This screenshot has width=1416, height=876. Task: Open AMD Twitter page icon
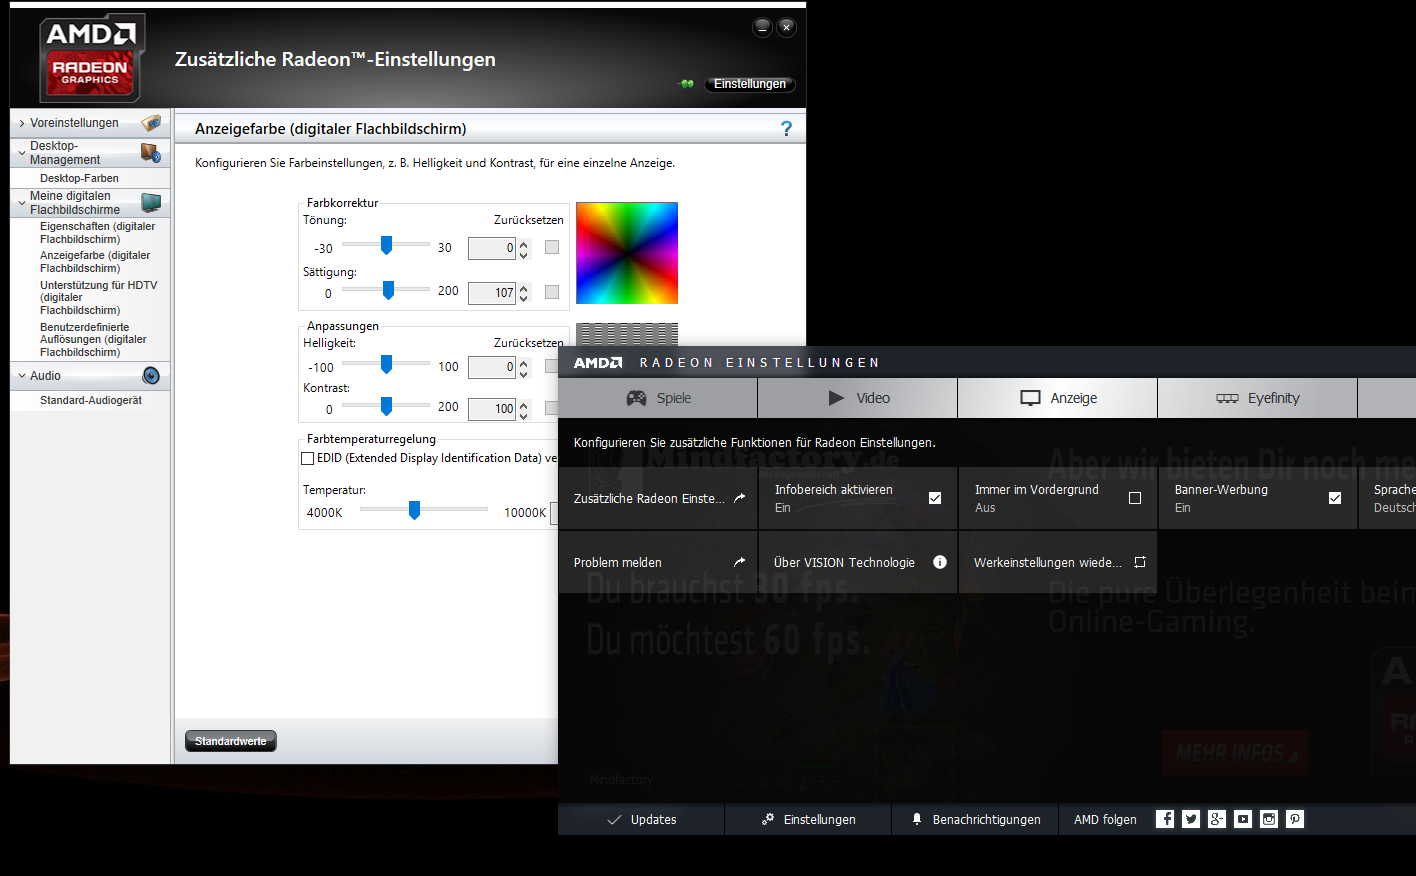click(x=1191, y=819)
